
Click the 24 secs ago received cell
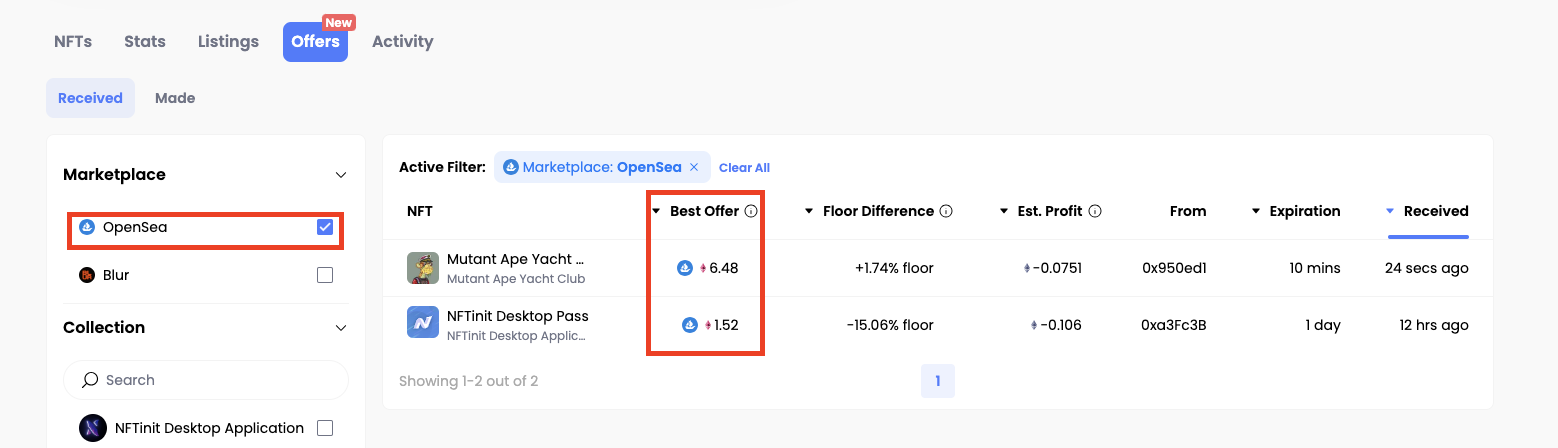click(x=1427, y=268)
